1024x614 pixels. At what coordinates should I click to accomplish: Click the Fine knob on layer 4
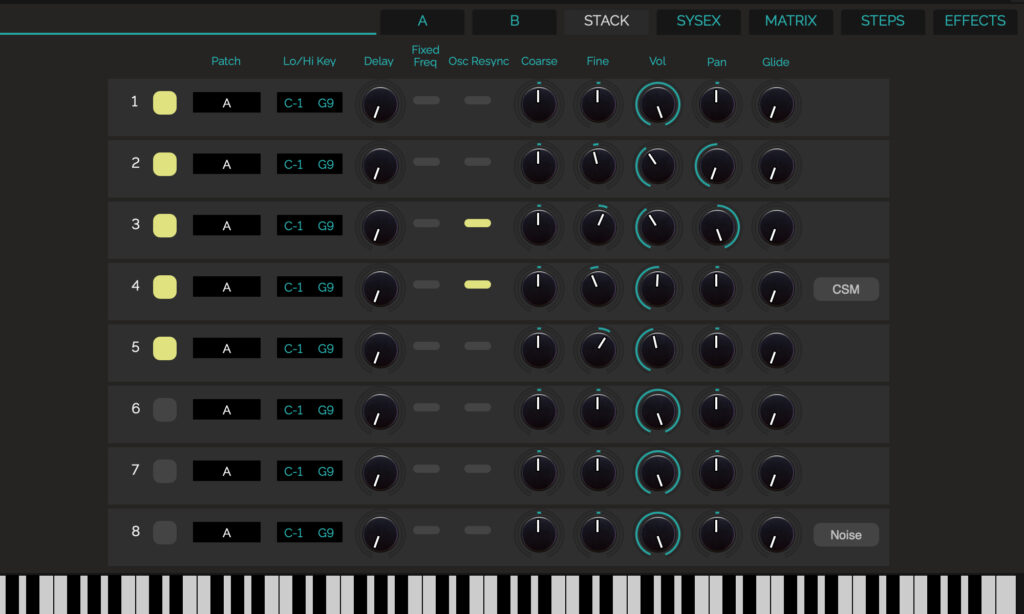(x=598, y=289)
